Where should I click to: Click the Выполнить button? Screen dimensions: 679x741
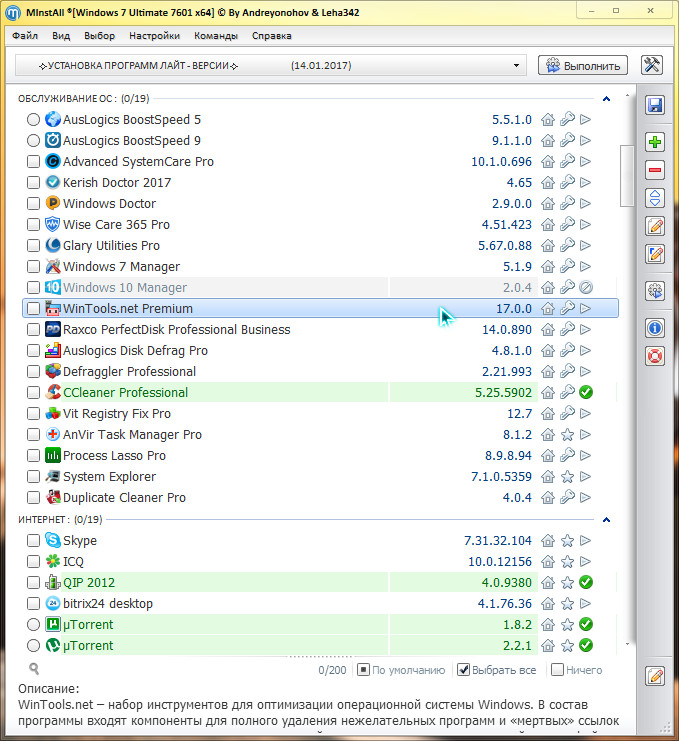tap(583, 66)
